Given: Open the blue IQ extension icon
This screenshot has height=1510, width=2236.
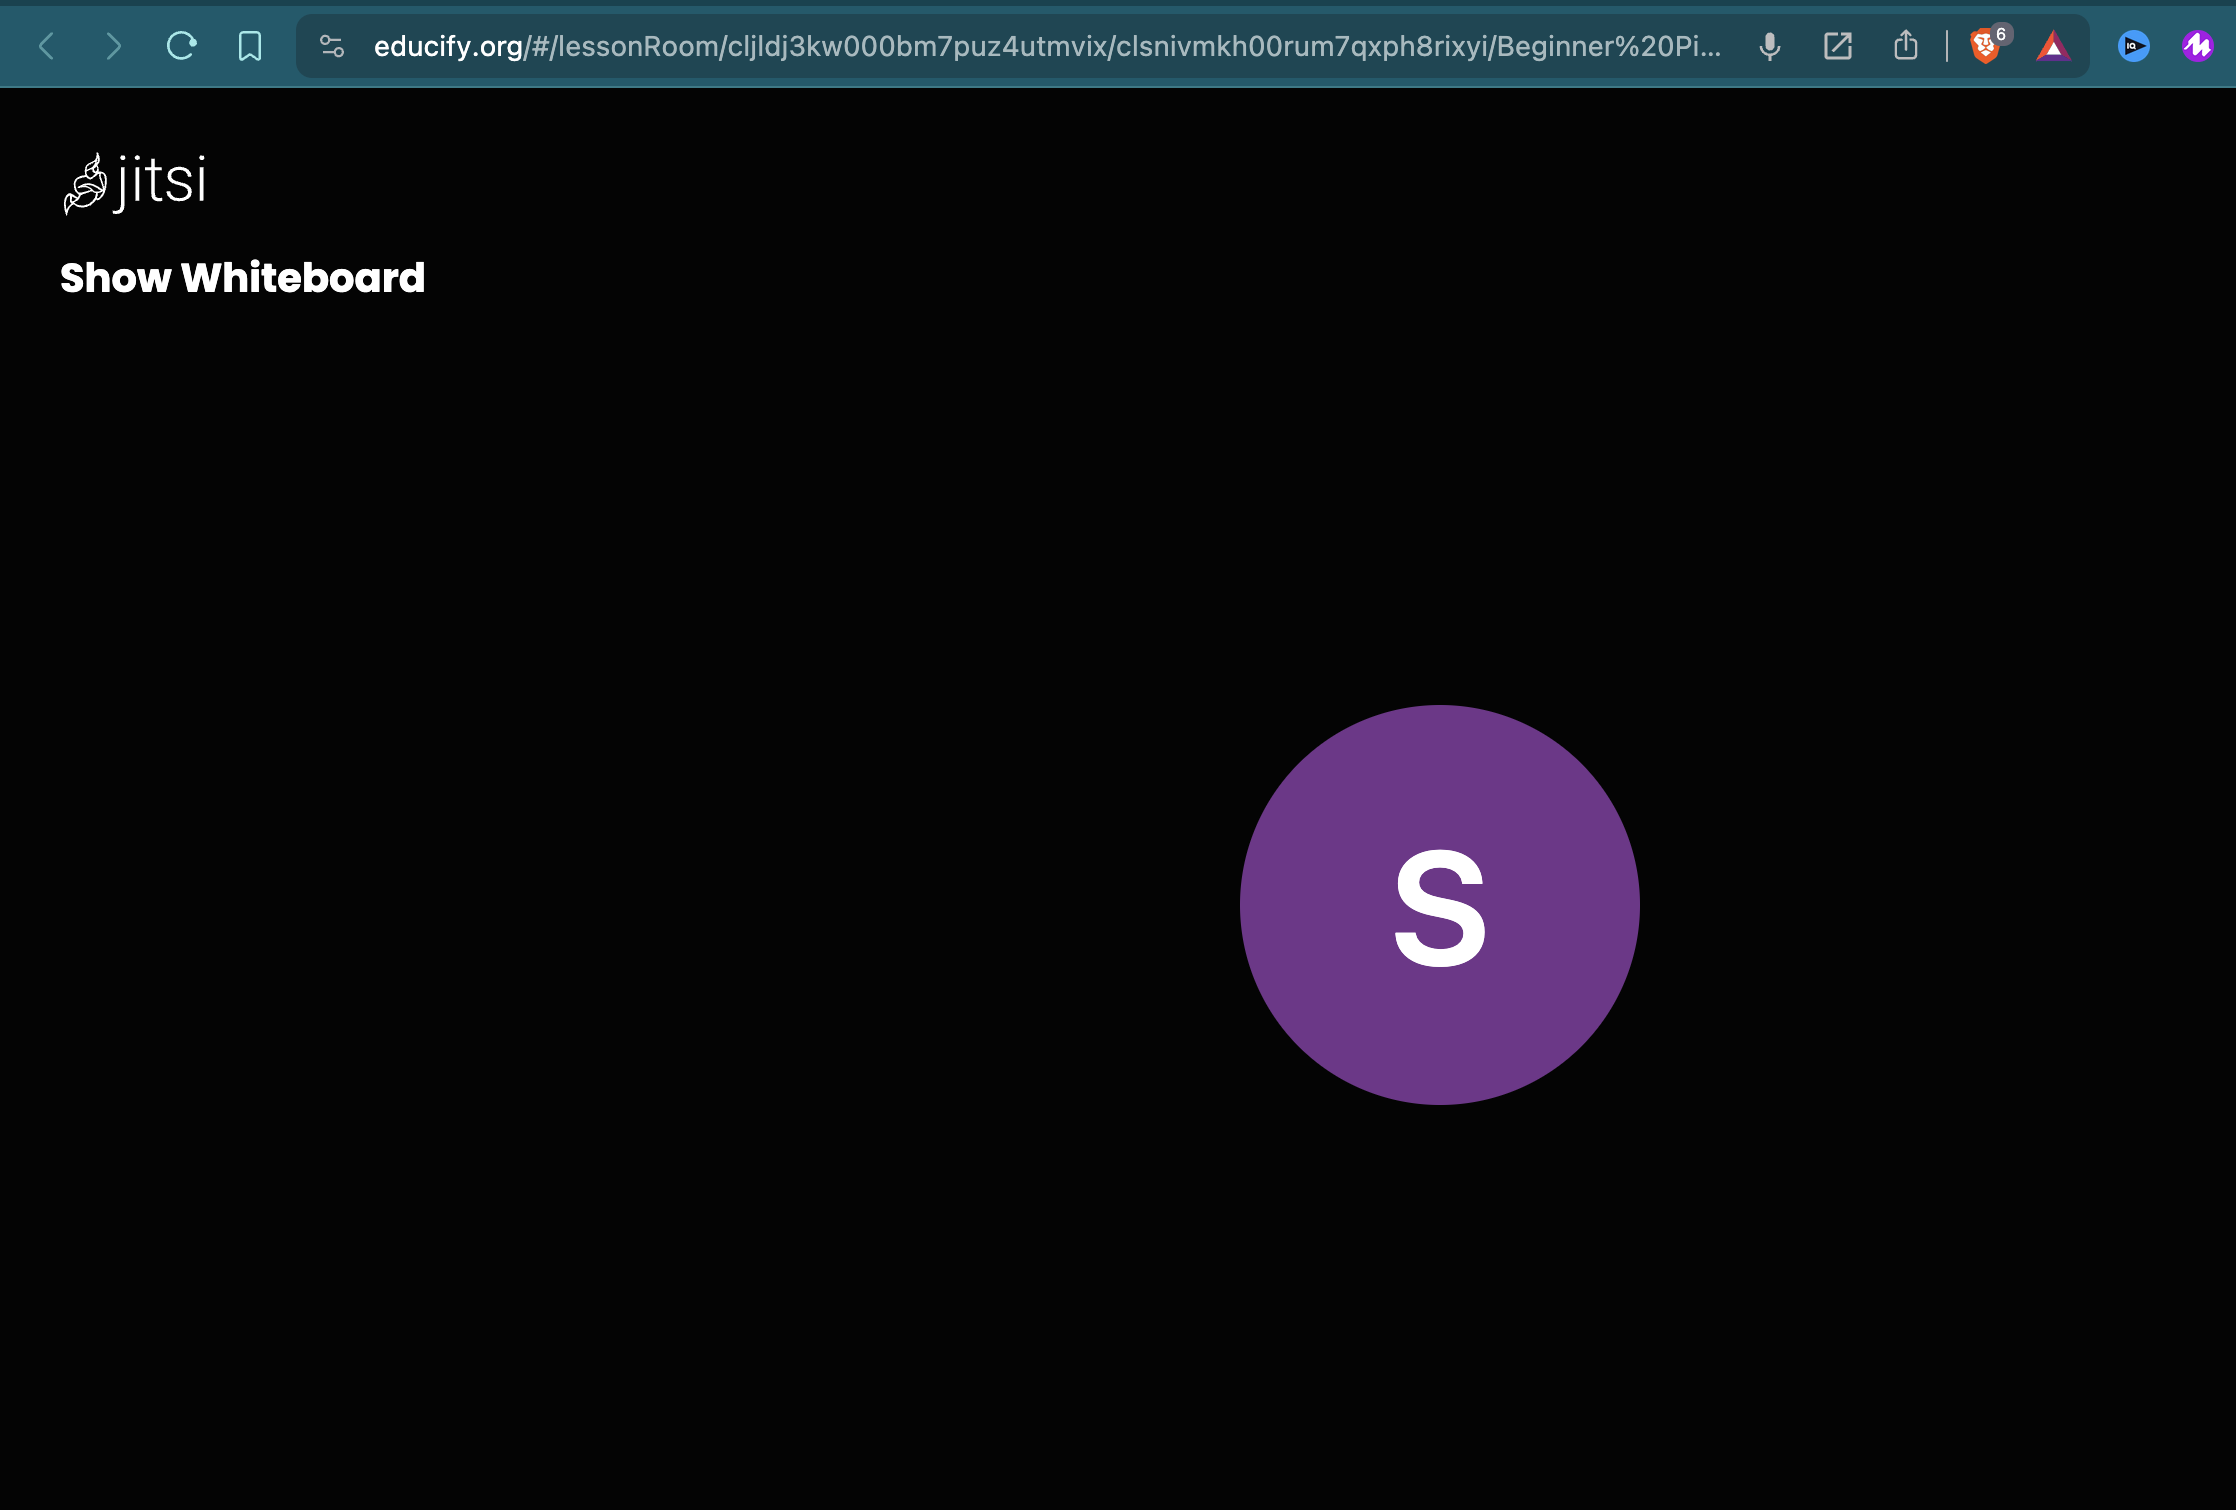Looking at the screenshot, I should point(2132,46).
